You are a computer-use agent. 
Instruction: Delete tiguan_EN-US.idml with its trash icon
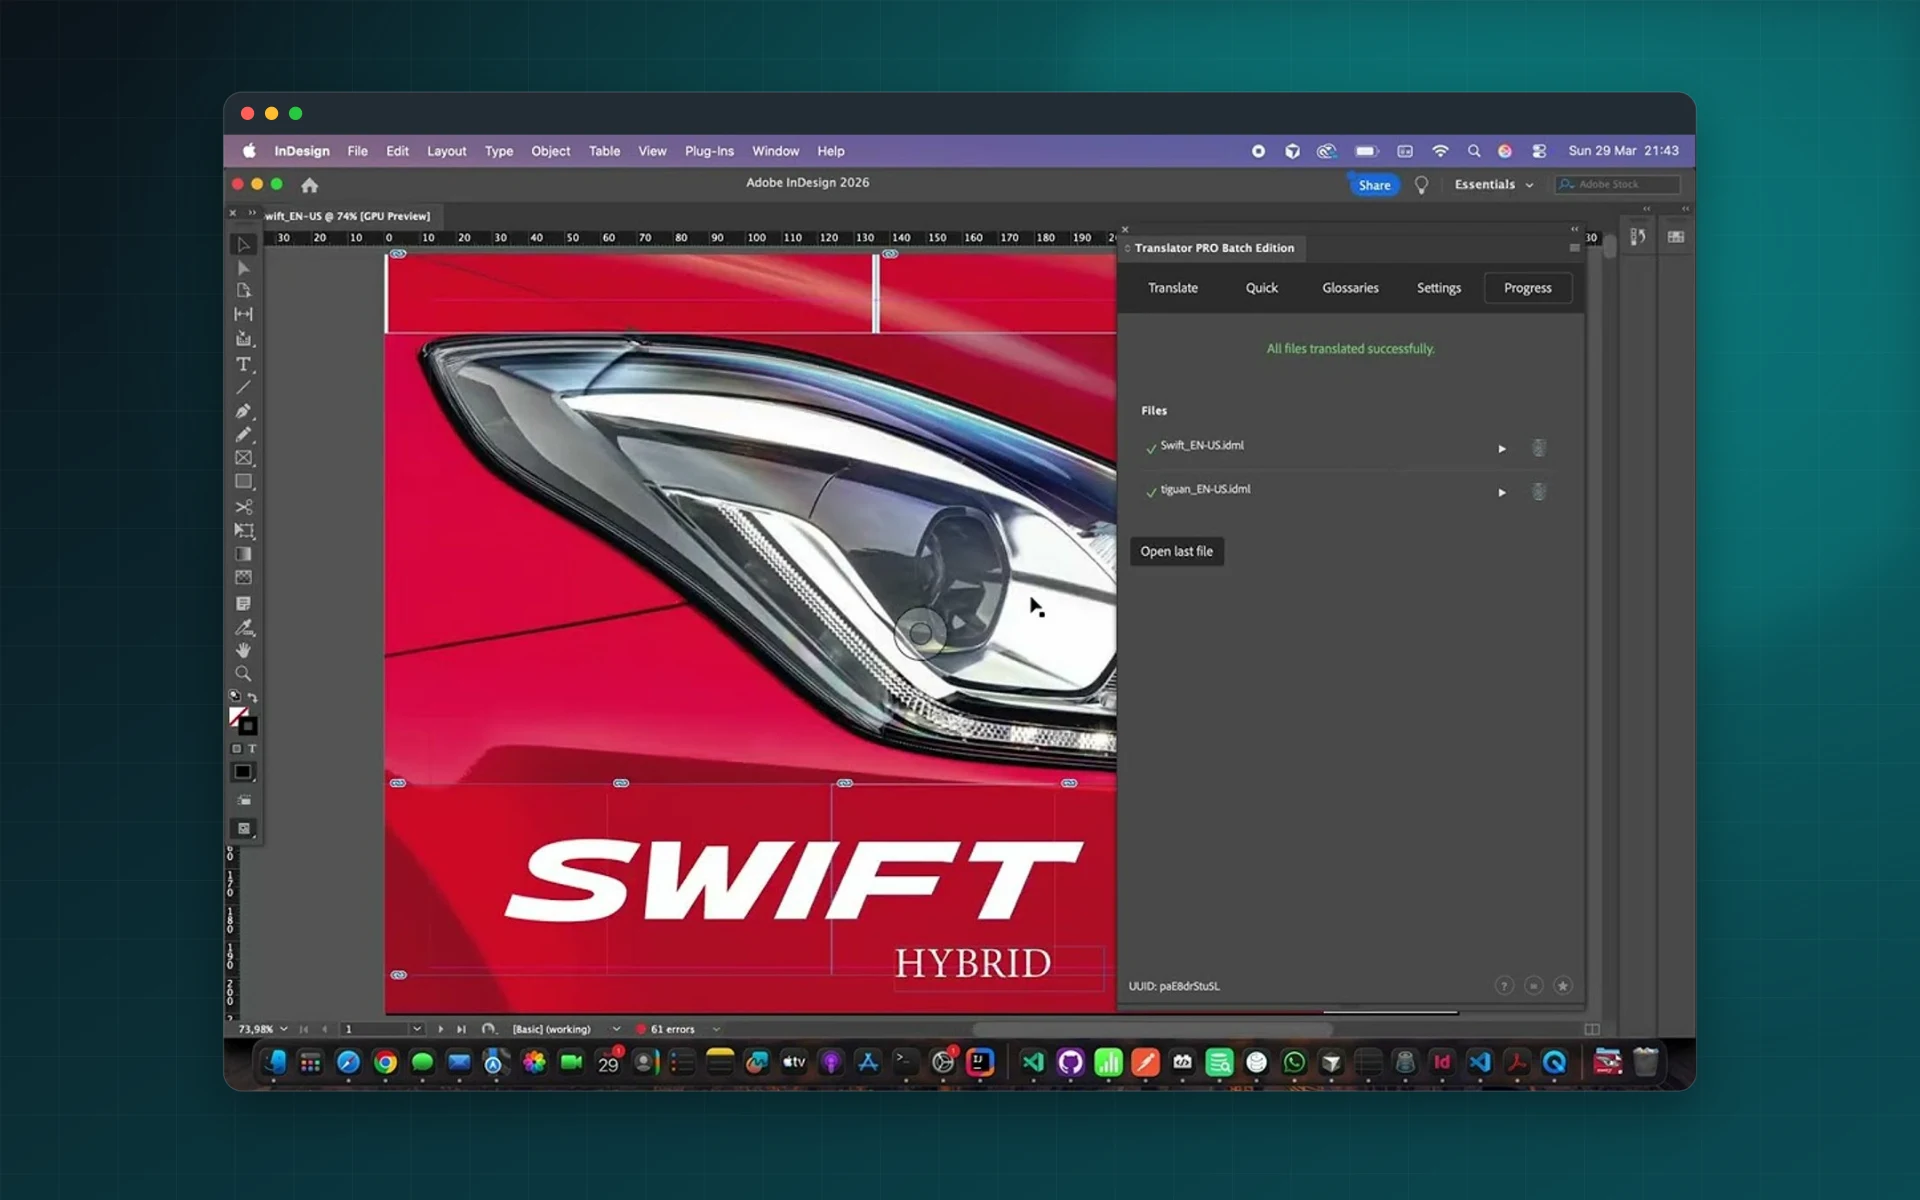1539,492
